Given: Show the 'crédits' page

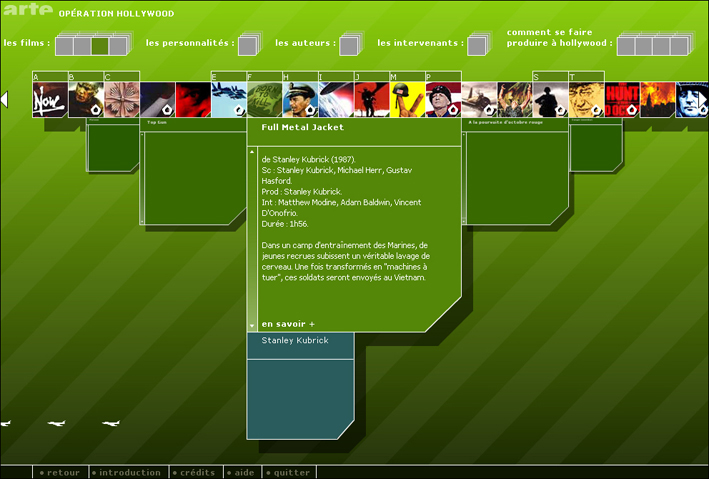Looking at the screenshot, I should (x=196, y=472).
